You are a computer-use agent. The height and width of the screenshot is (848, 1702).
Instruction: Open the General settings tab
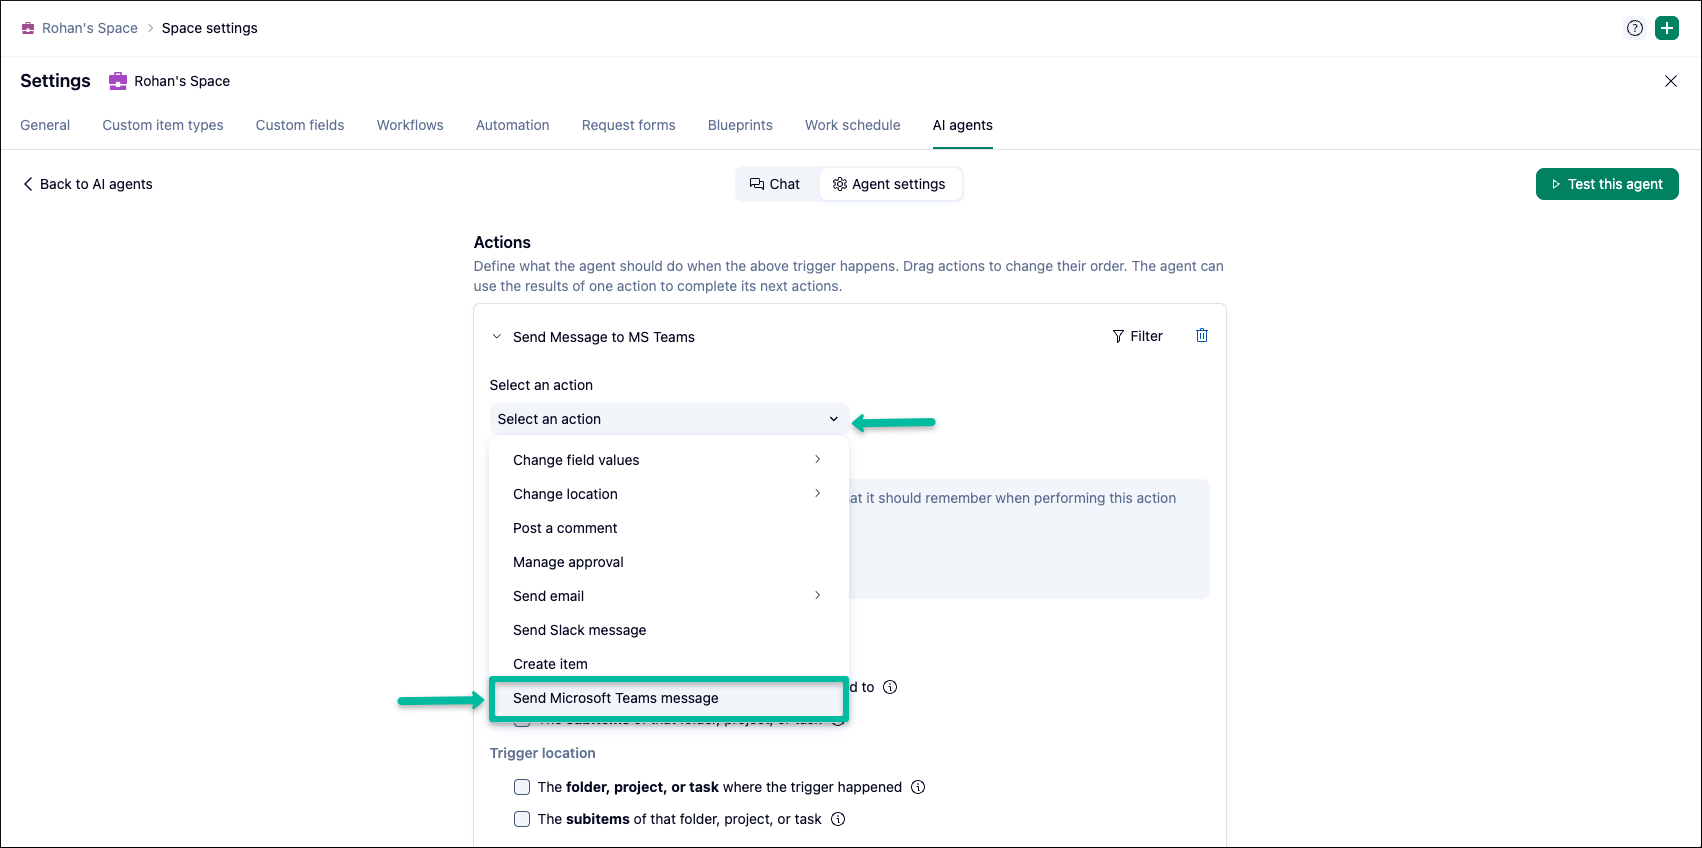(45, 125)
